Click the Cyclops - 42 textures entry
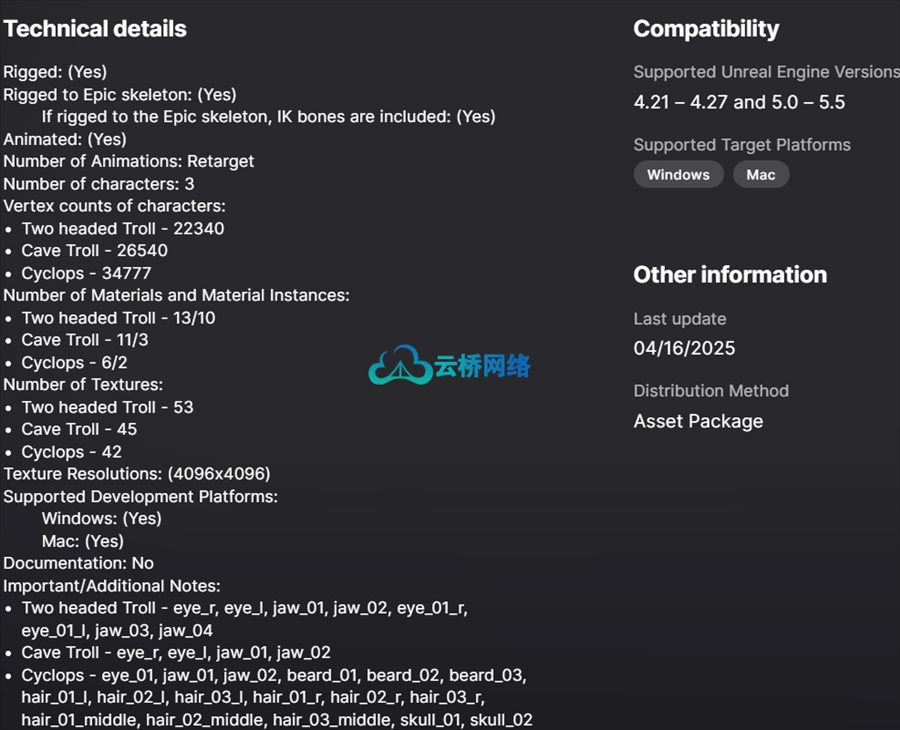 [x=72, y=452]
